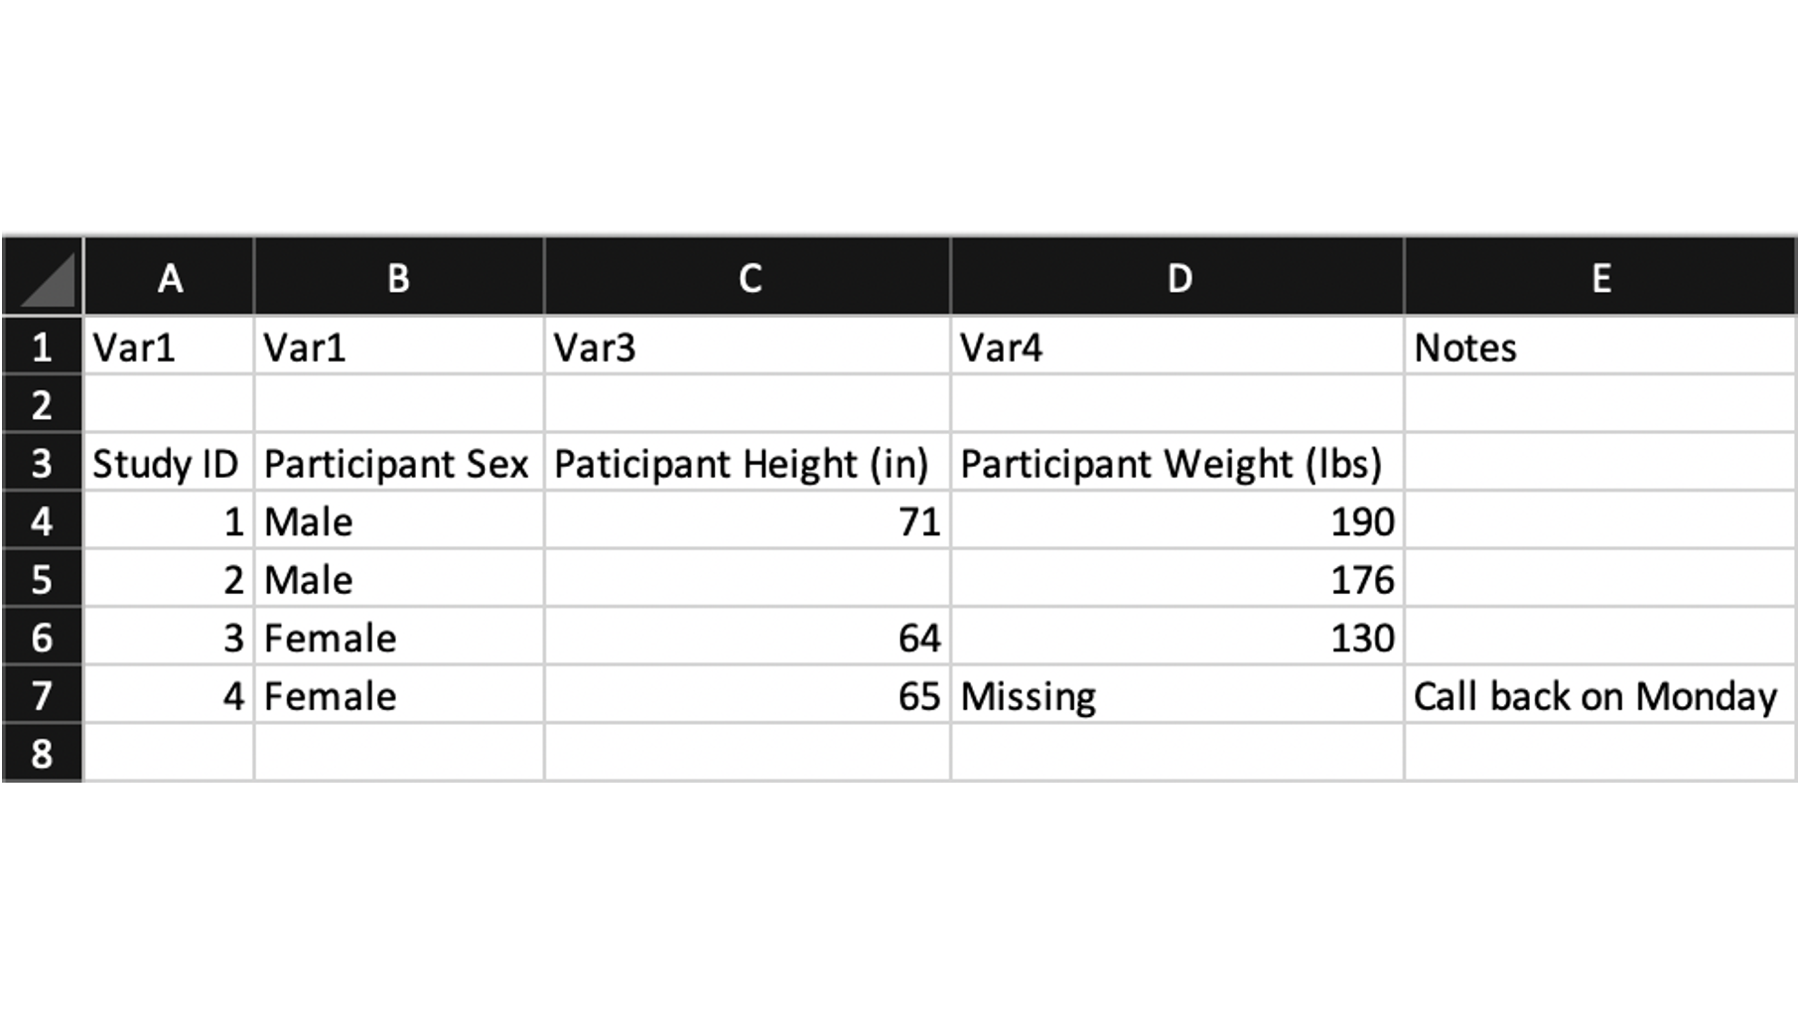1800x1013 pixels.
Task: Click the Notes cell in column E
Action: (1600, 346)
